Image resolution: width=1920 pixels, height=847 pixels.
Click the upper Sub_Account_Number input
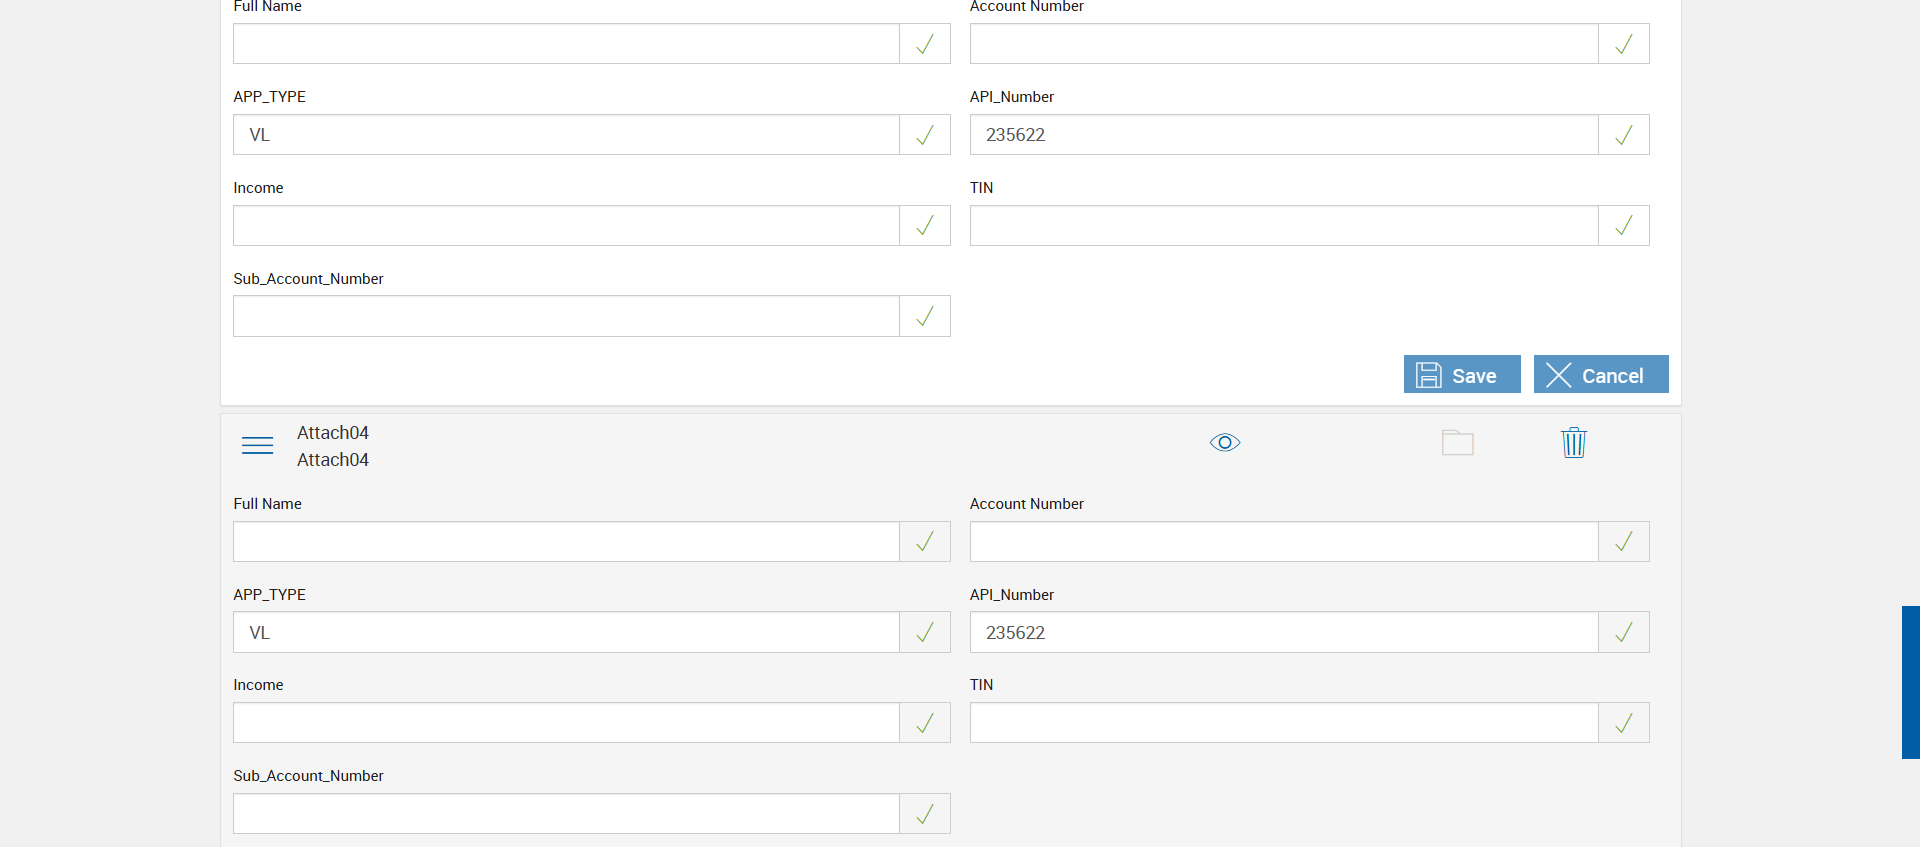[566, 317]
